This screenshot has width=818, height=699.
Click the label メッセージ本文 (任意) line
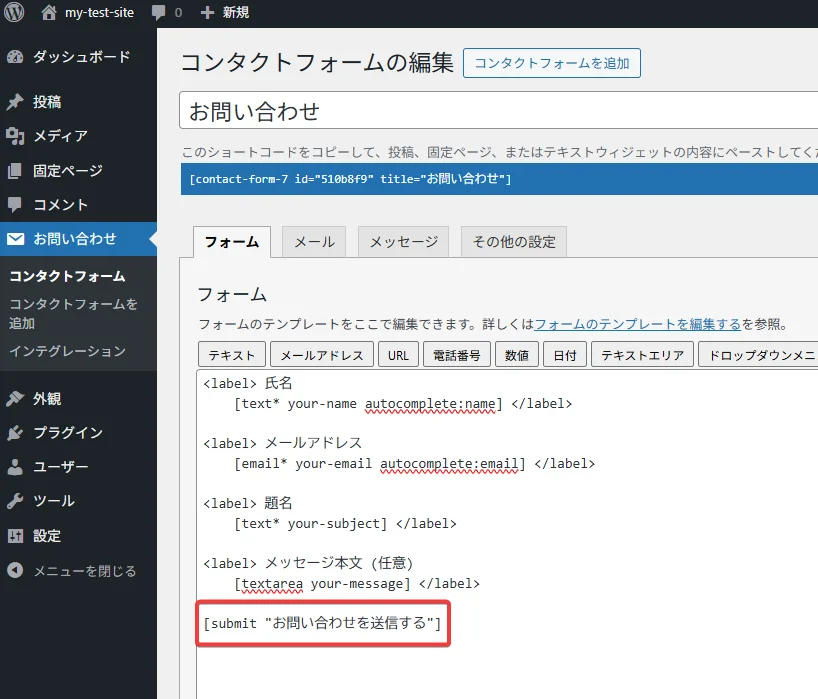pyautogui.click(x=308, y=563)
